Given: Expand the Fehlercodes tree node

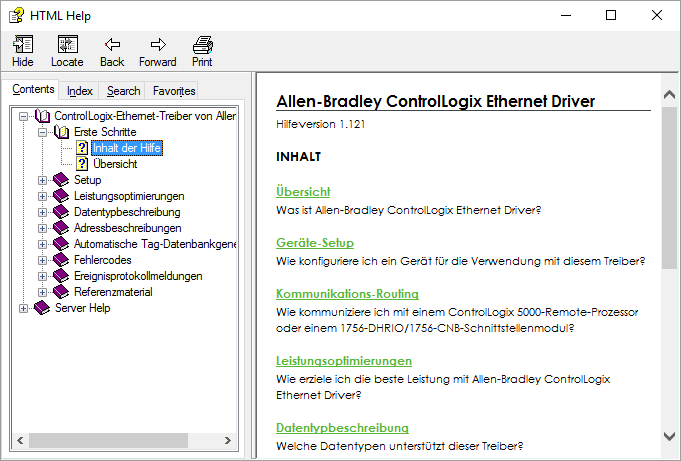Looking at the screenshot, I should [42, 260].
